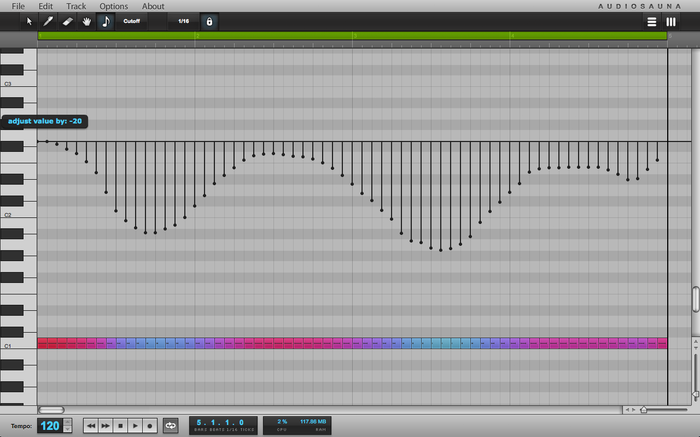Open the 1/16 grid size dropdown

pos(182,21)
